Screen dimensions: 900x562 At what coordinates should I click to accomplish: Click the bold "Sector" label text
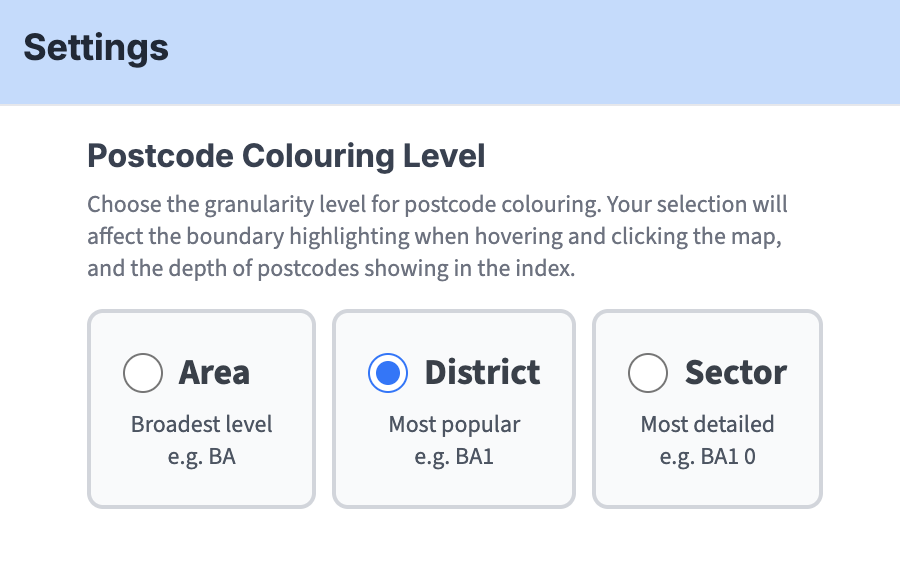[735, 373]
